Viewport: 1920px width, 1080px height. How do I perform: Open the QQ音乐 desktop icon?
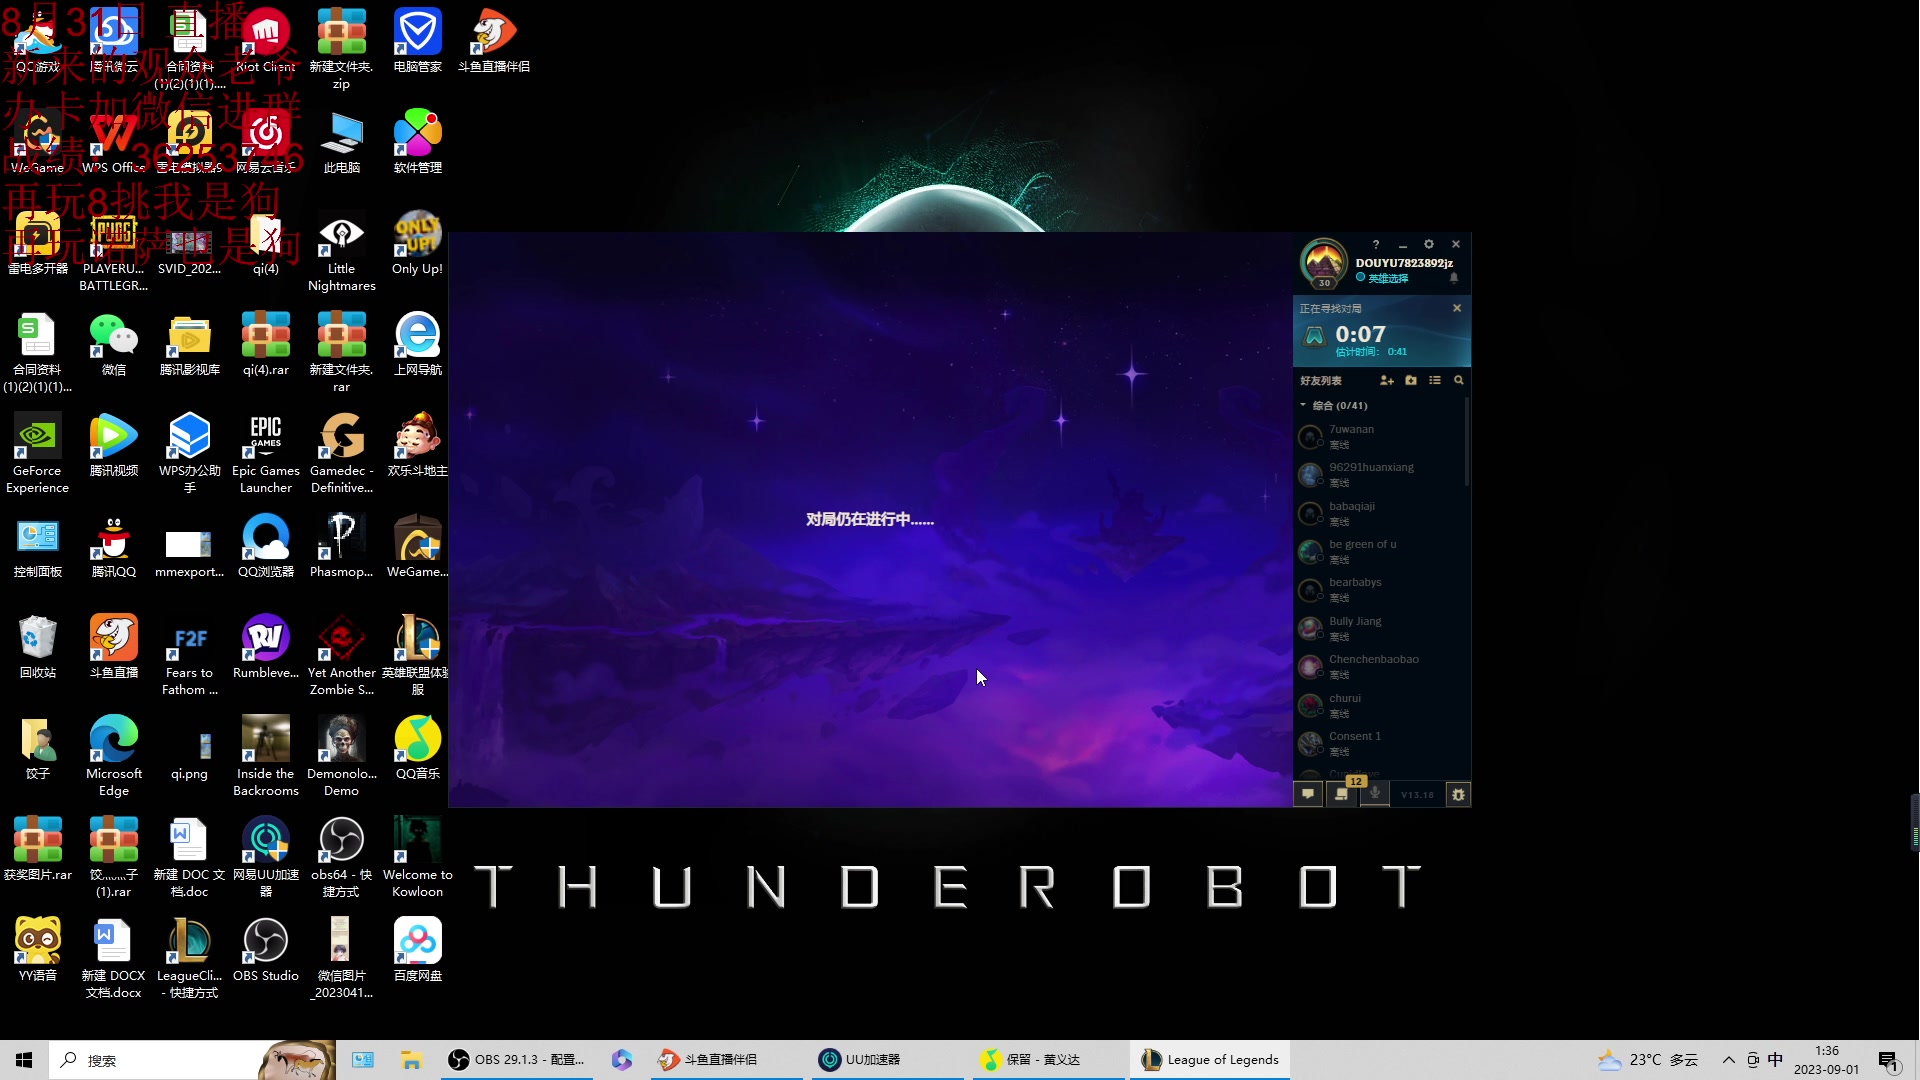[417, 748]
